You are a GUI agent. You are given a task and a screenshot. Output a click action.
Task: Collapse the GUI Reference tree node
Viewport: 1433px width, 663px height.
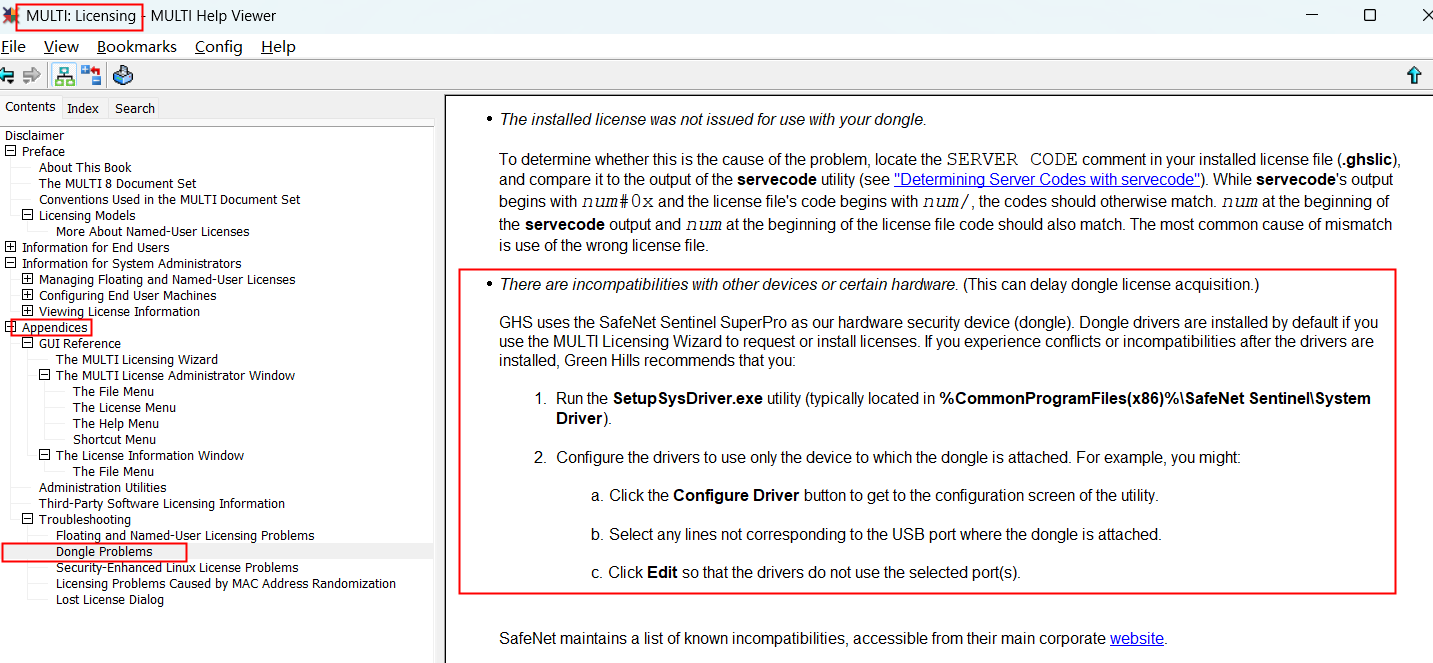28,343
